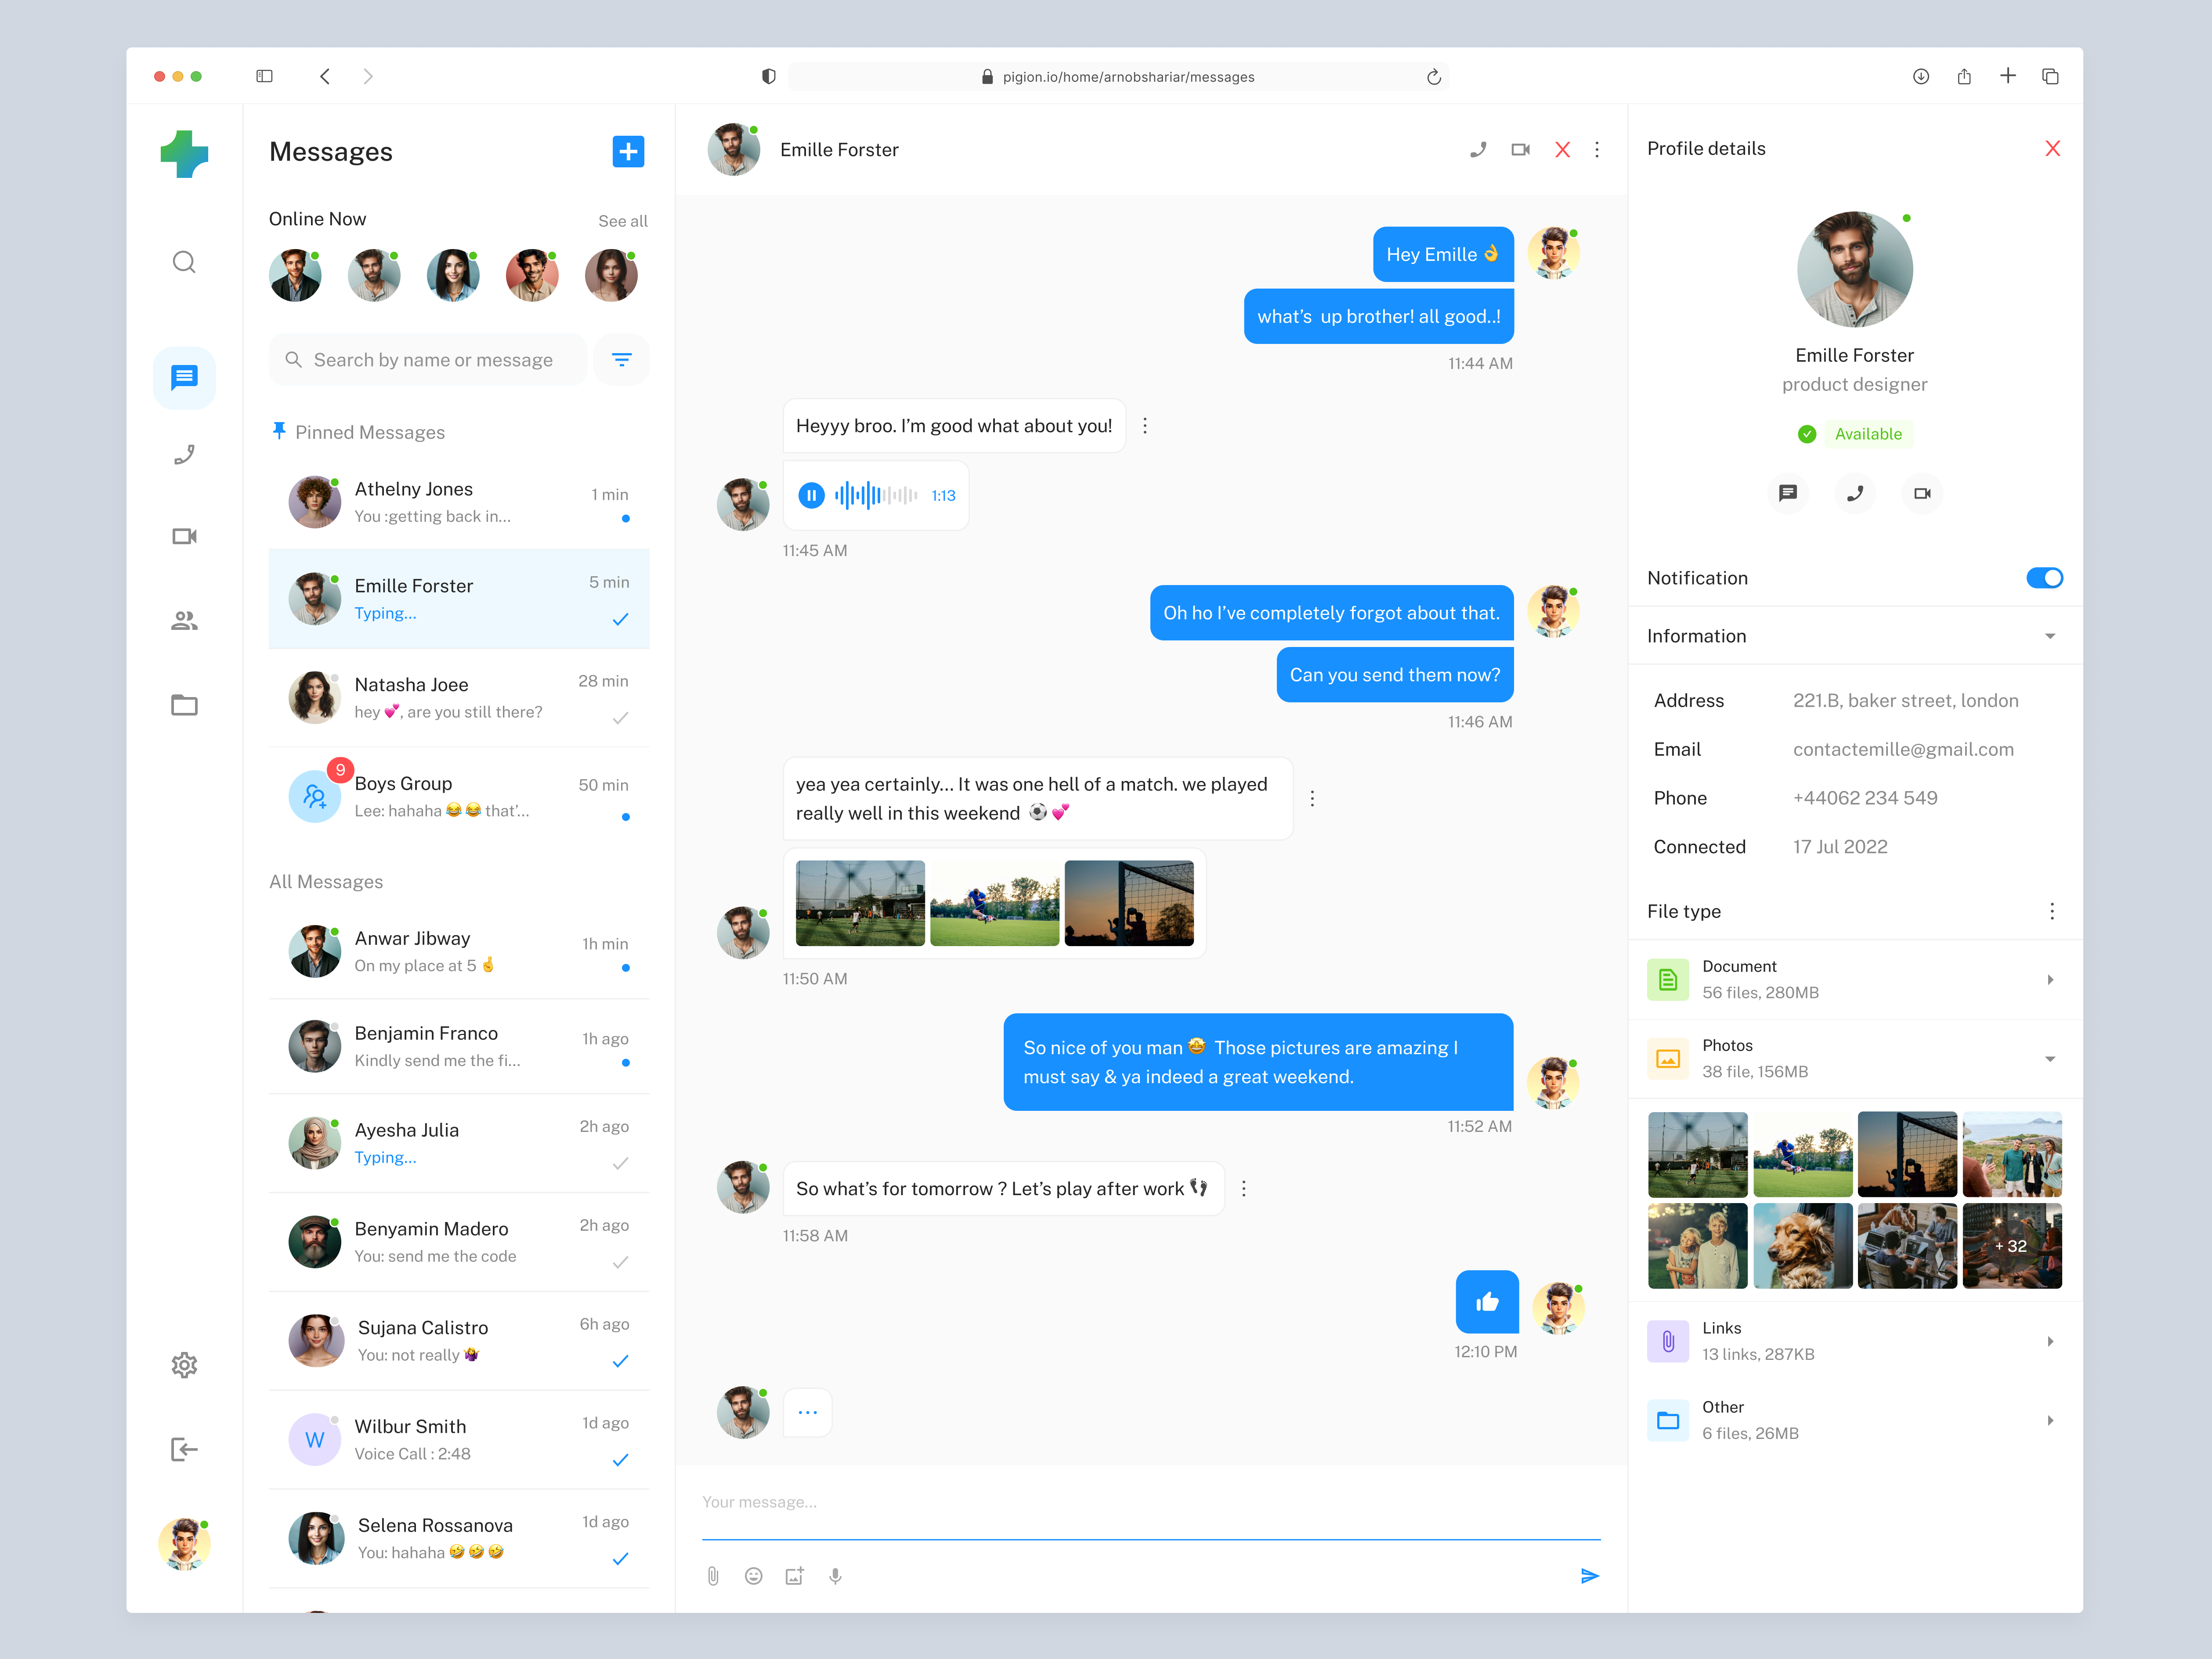Open the filter icon beside search bar
The height and width of the screenshot is (1659, 2212).
621,359
